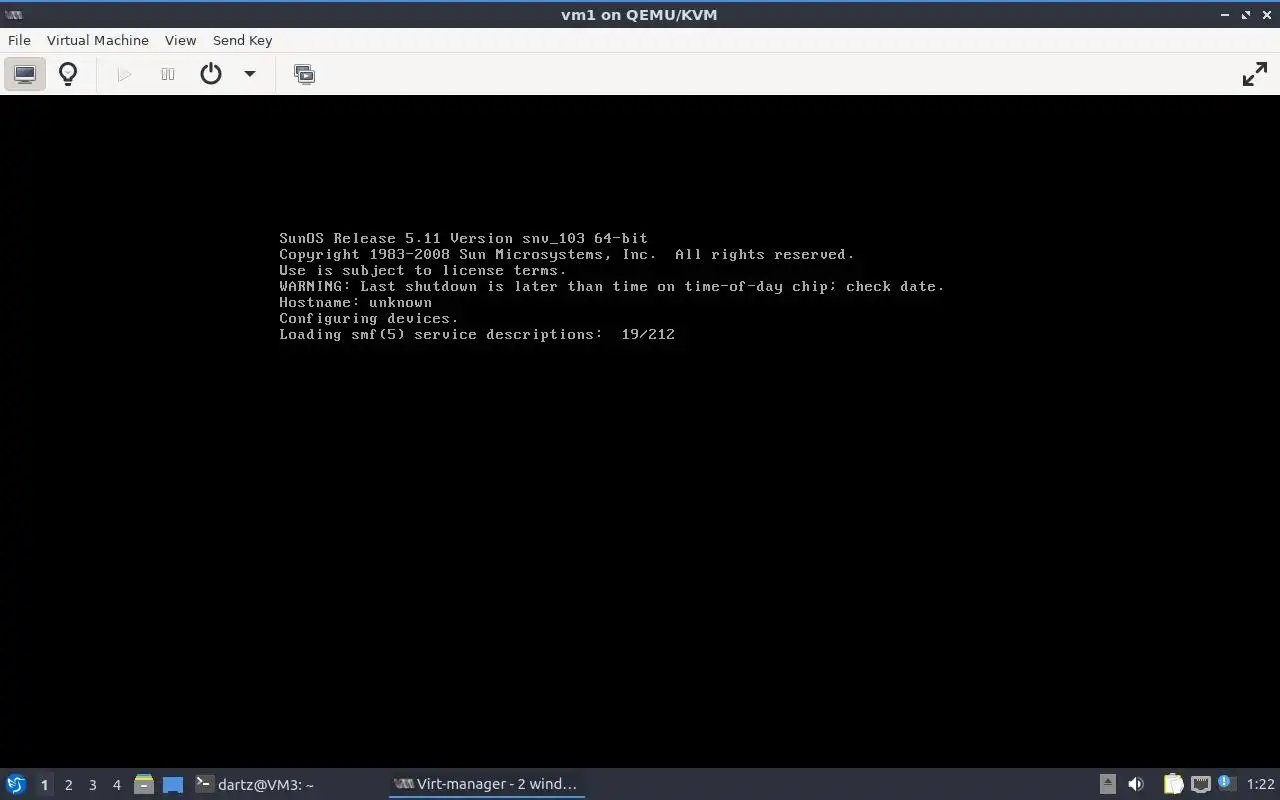Click the Run virtual machine play button
This screenshot has height=800, width=1280.
[124, 74]
